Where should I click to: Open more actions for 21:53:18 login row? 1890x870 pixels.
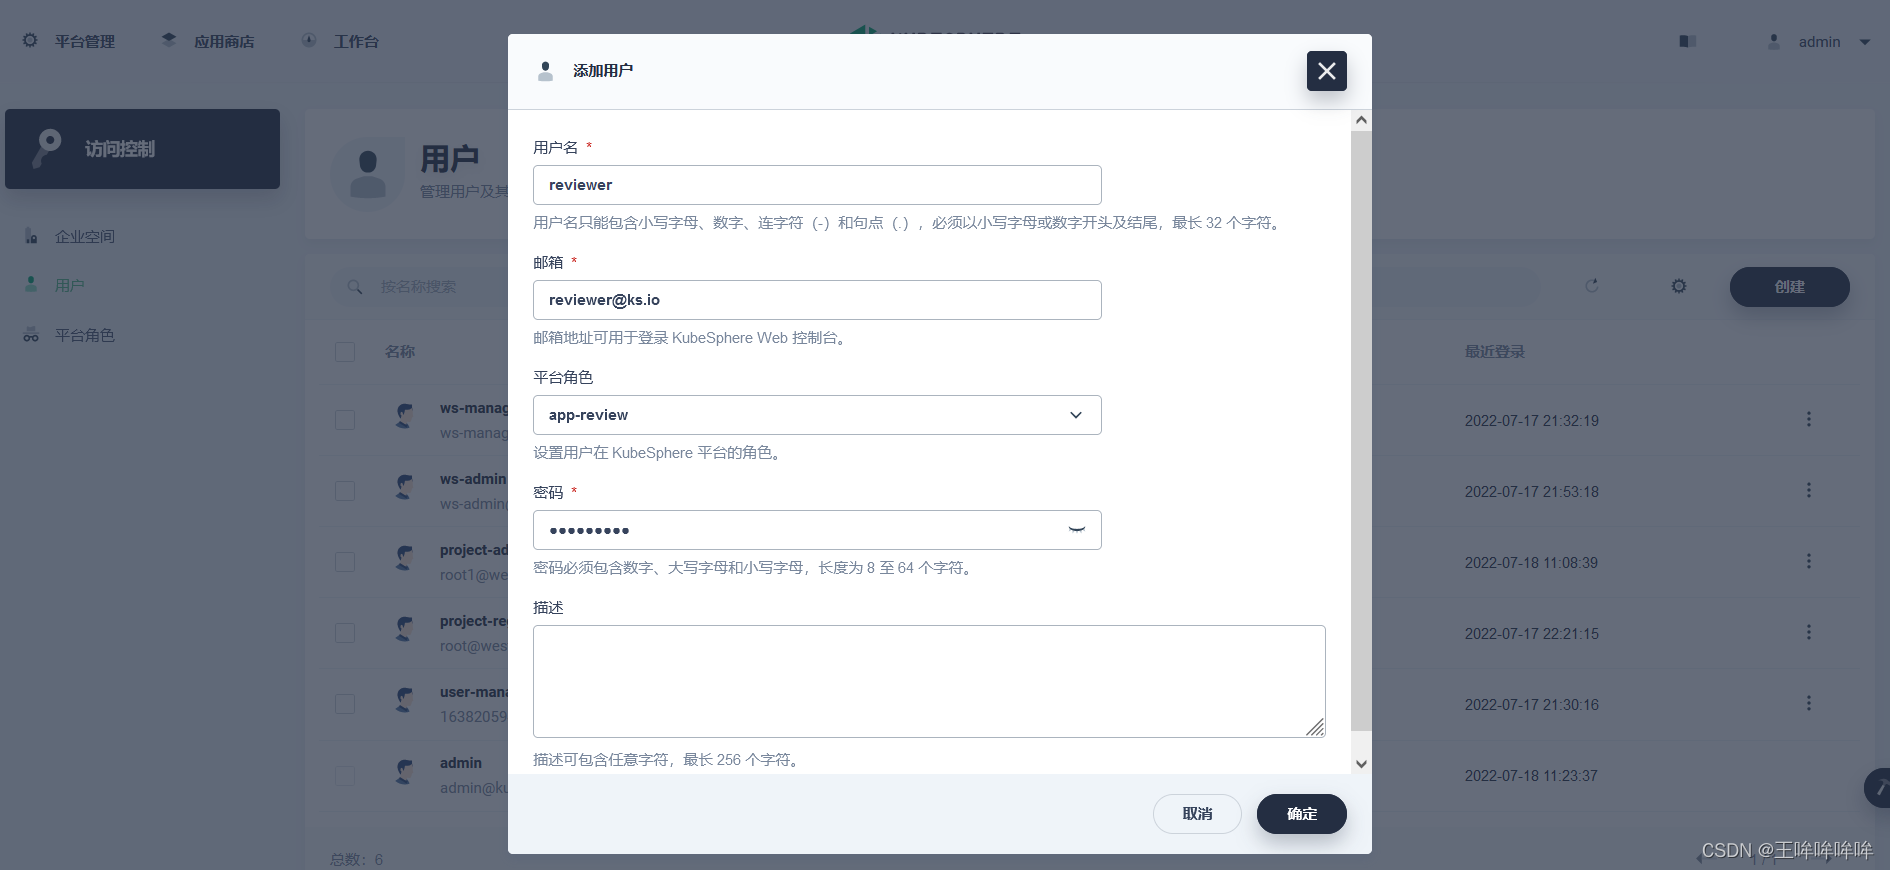[1808, 490]
